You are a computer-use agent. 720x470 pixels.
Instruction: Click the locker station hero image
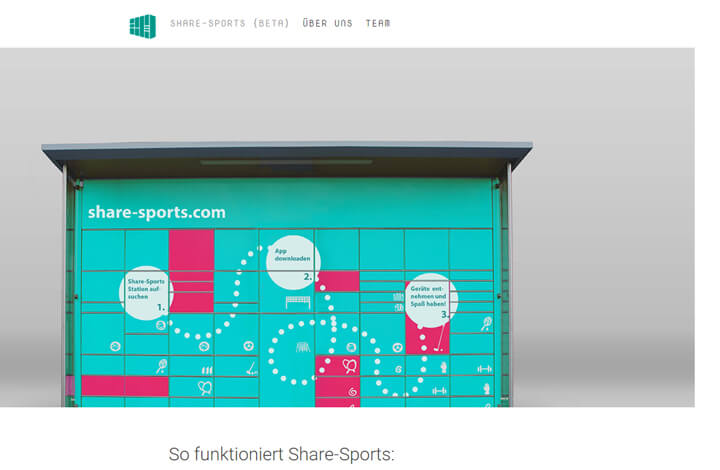pos(347,227)
